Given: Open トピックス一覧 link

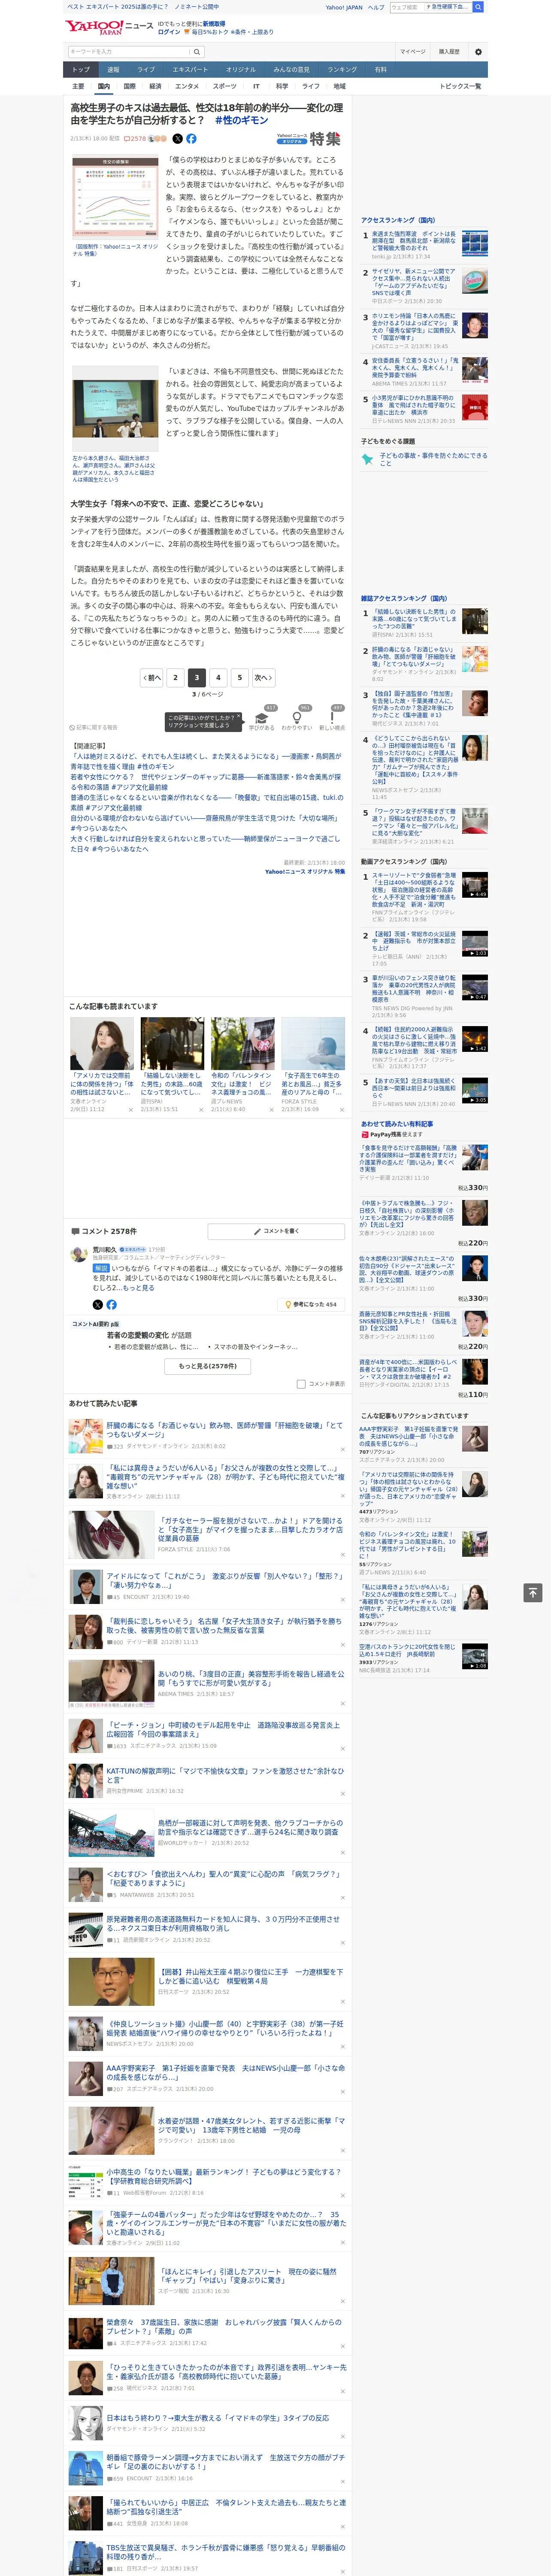Looking at the screenshot, I should (460, 86).
